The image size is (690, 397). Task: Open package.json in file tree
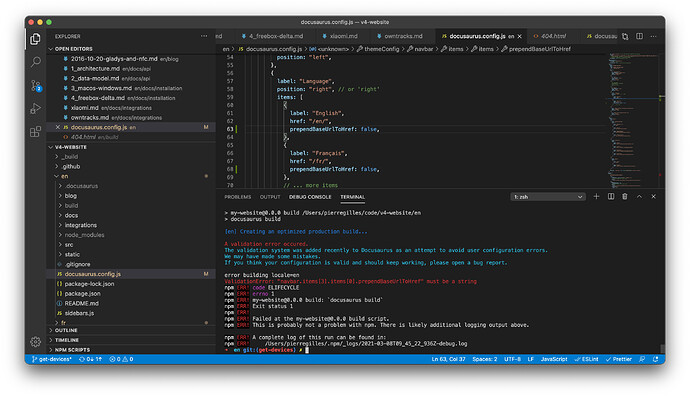click(x=131, y=294)
